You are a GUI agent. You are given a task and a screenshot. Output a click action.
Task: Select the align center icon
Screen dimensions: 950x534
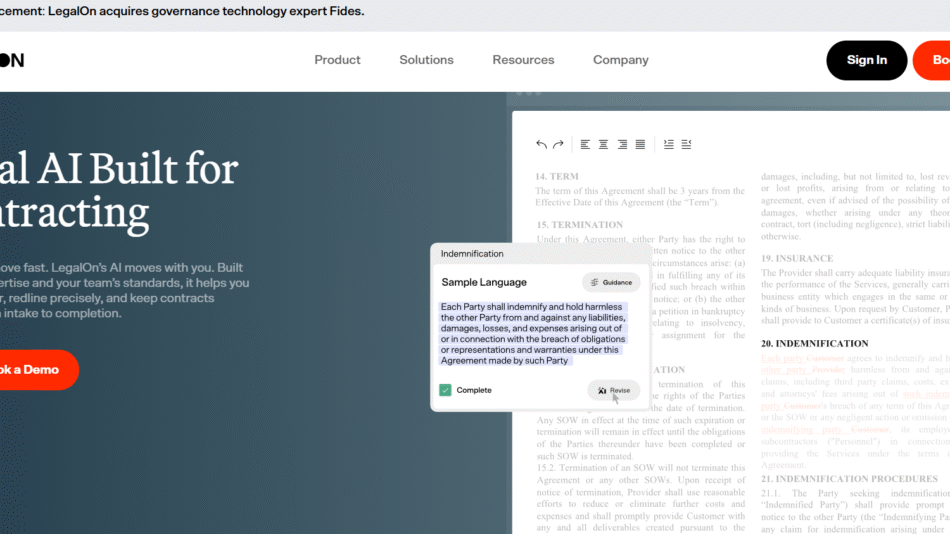pyautogui.click(x=604, y=145)
